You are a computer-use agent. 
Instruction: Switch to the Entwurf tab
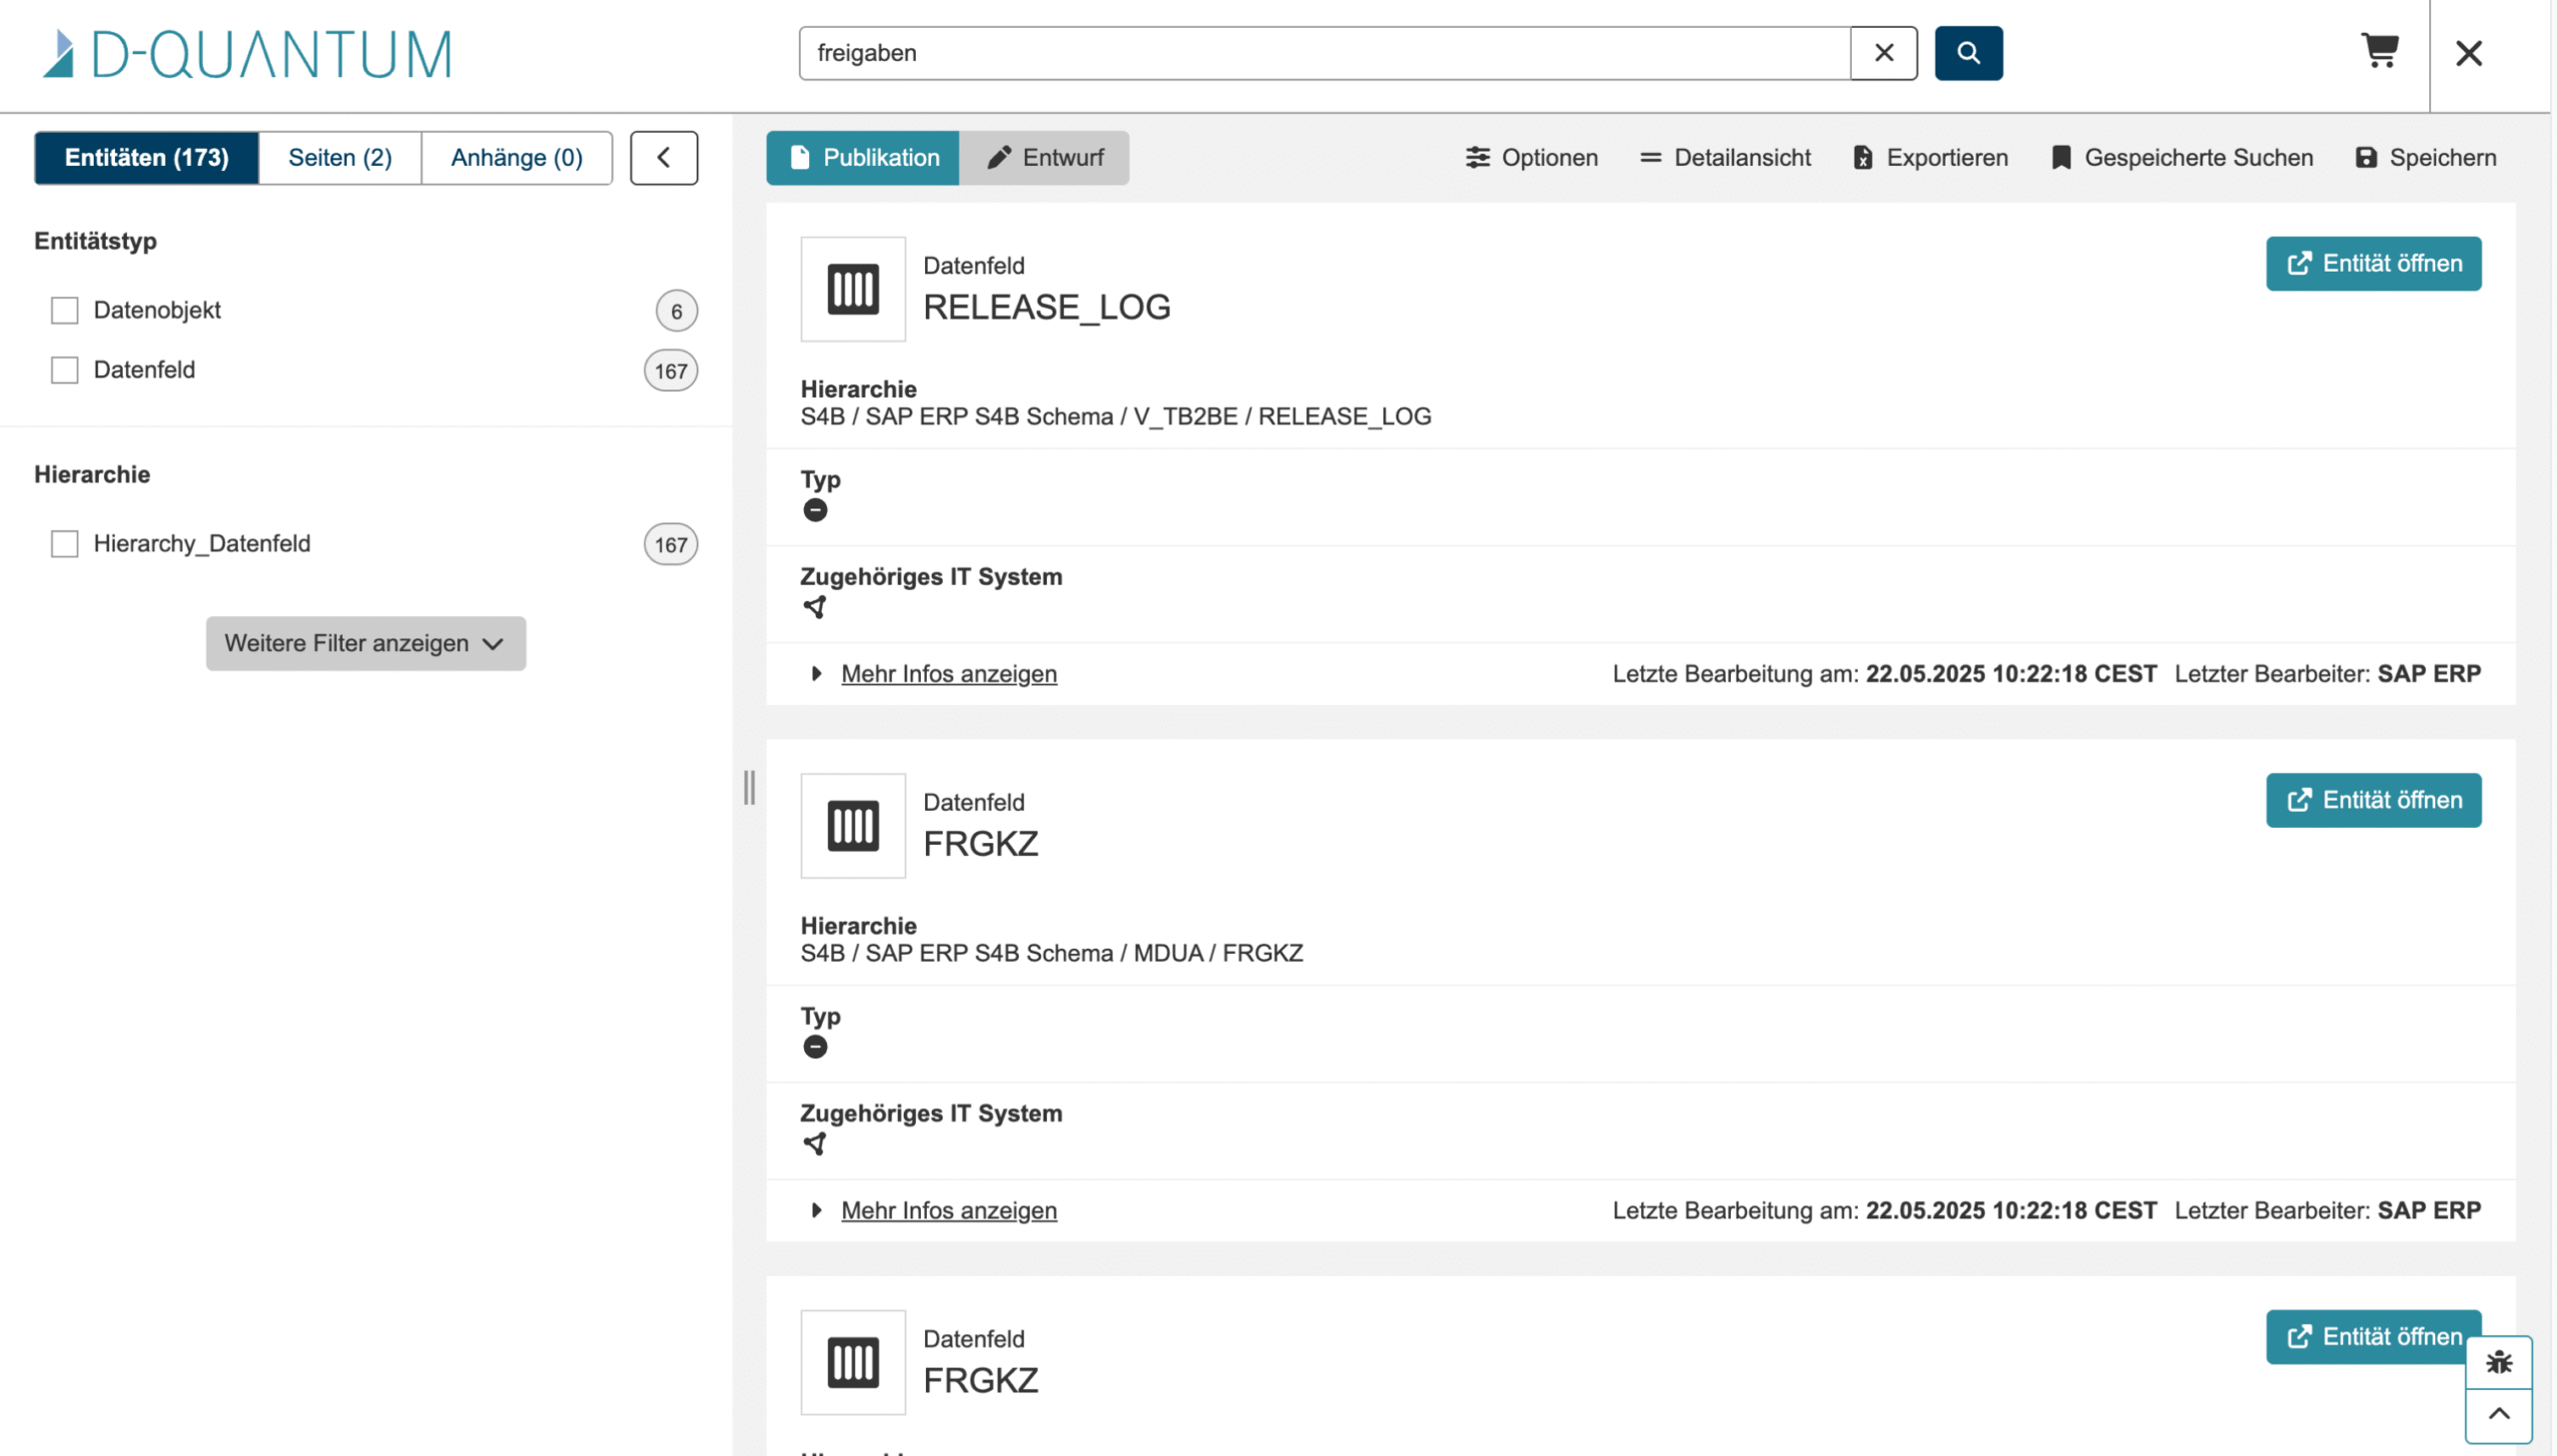tap(1044, 158)
